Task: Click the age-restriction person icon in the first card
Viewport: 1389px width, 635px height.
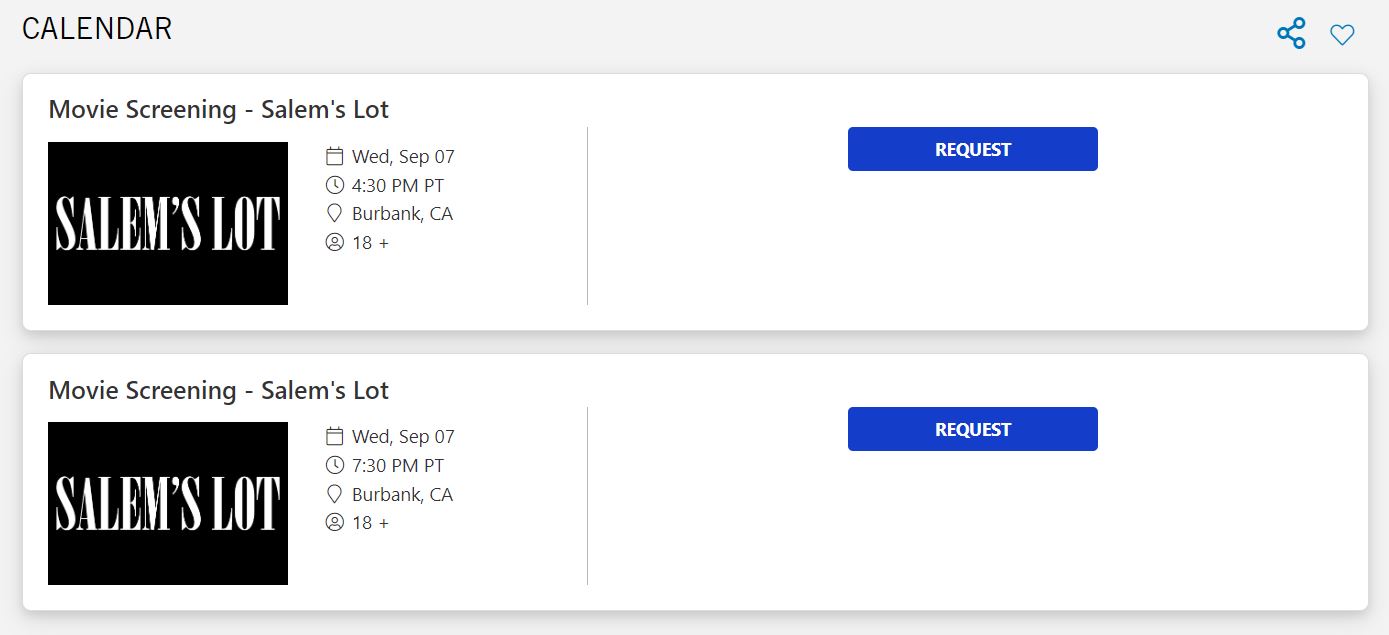Action: click(x=335, y=242)
